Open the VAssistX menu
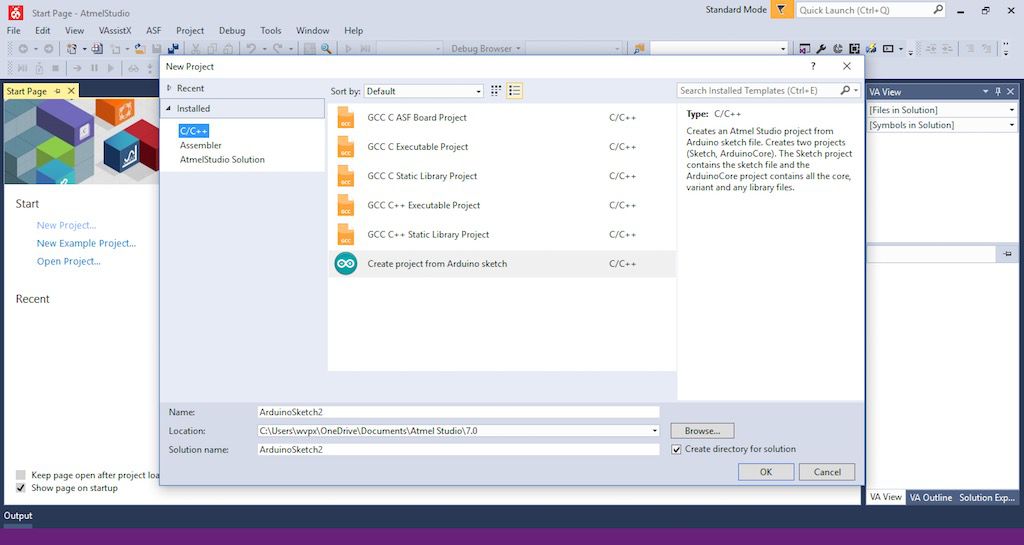Image resolution: width=1024 pixels, height=545 pixels. 115,31
